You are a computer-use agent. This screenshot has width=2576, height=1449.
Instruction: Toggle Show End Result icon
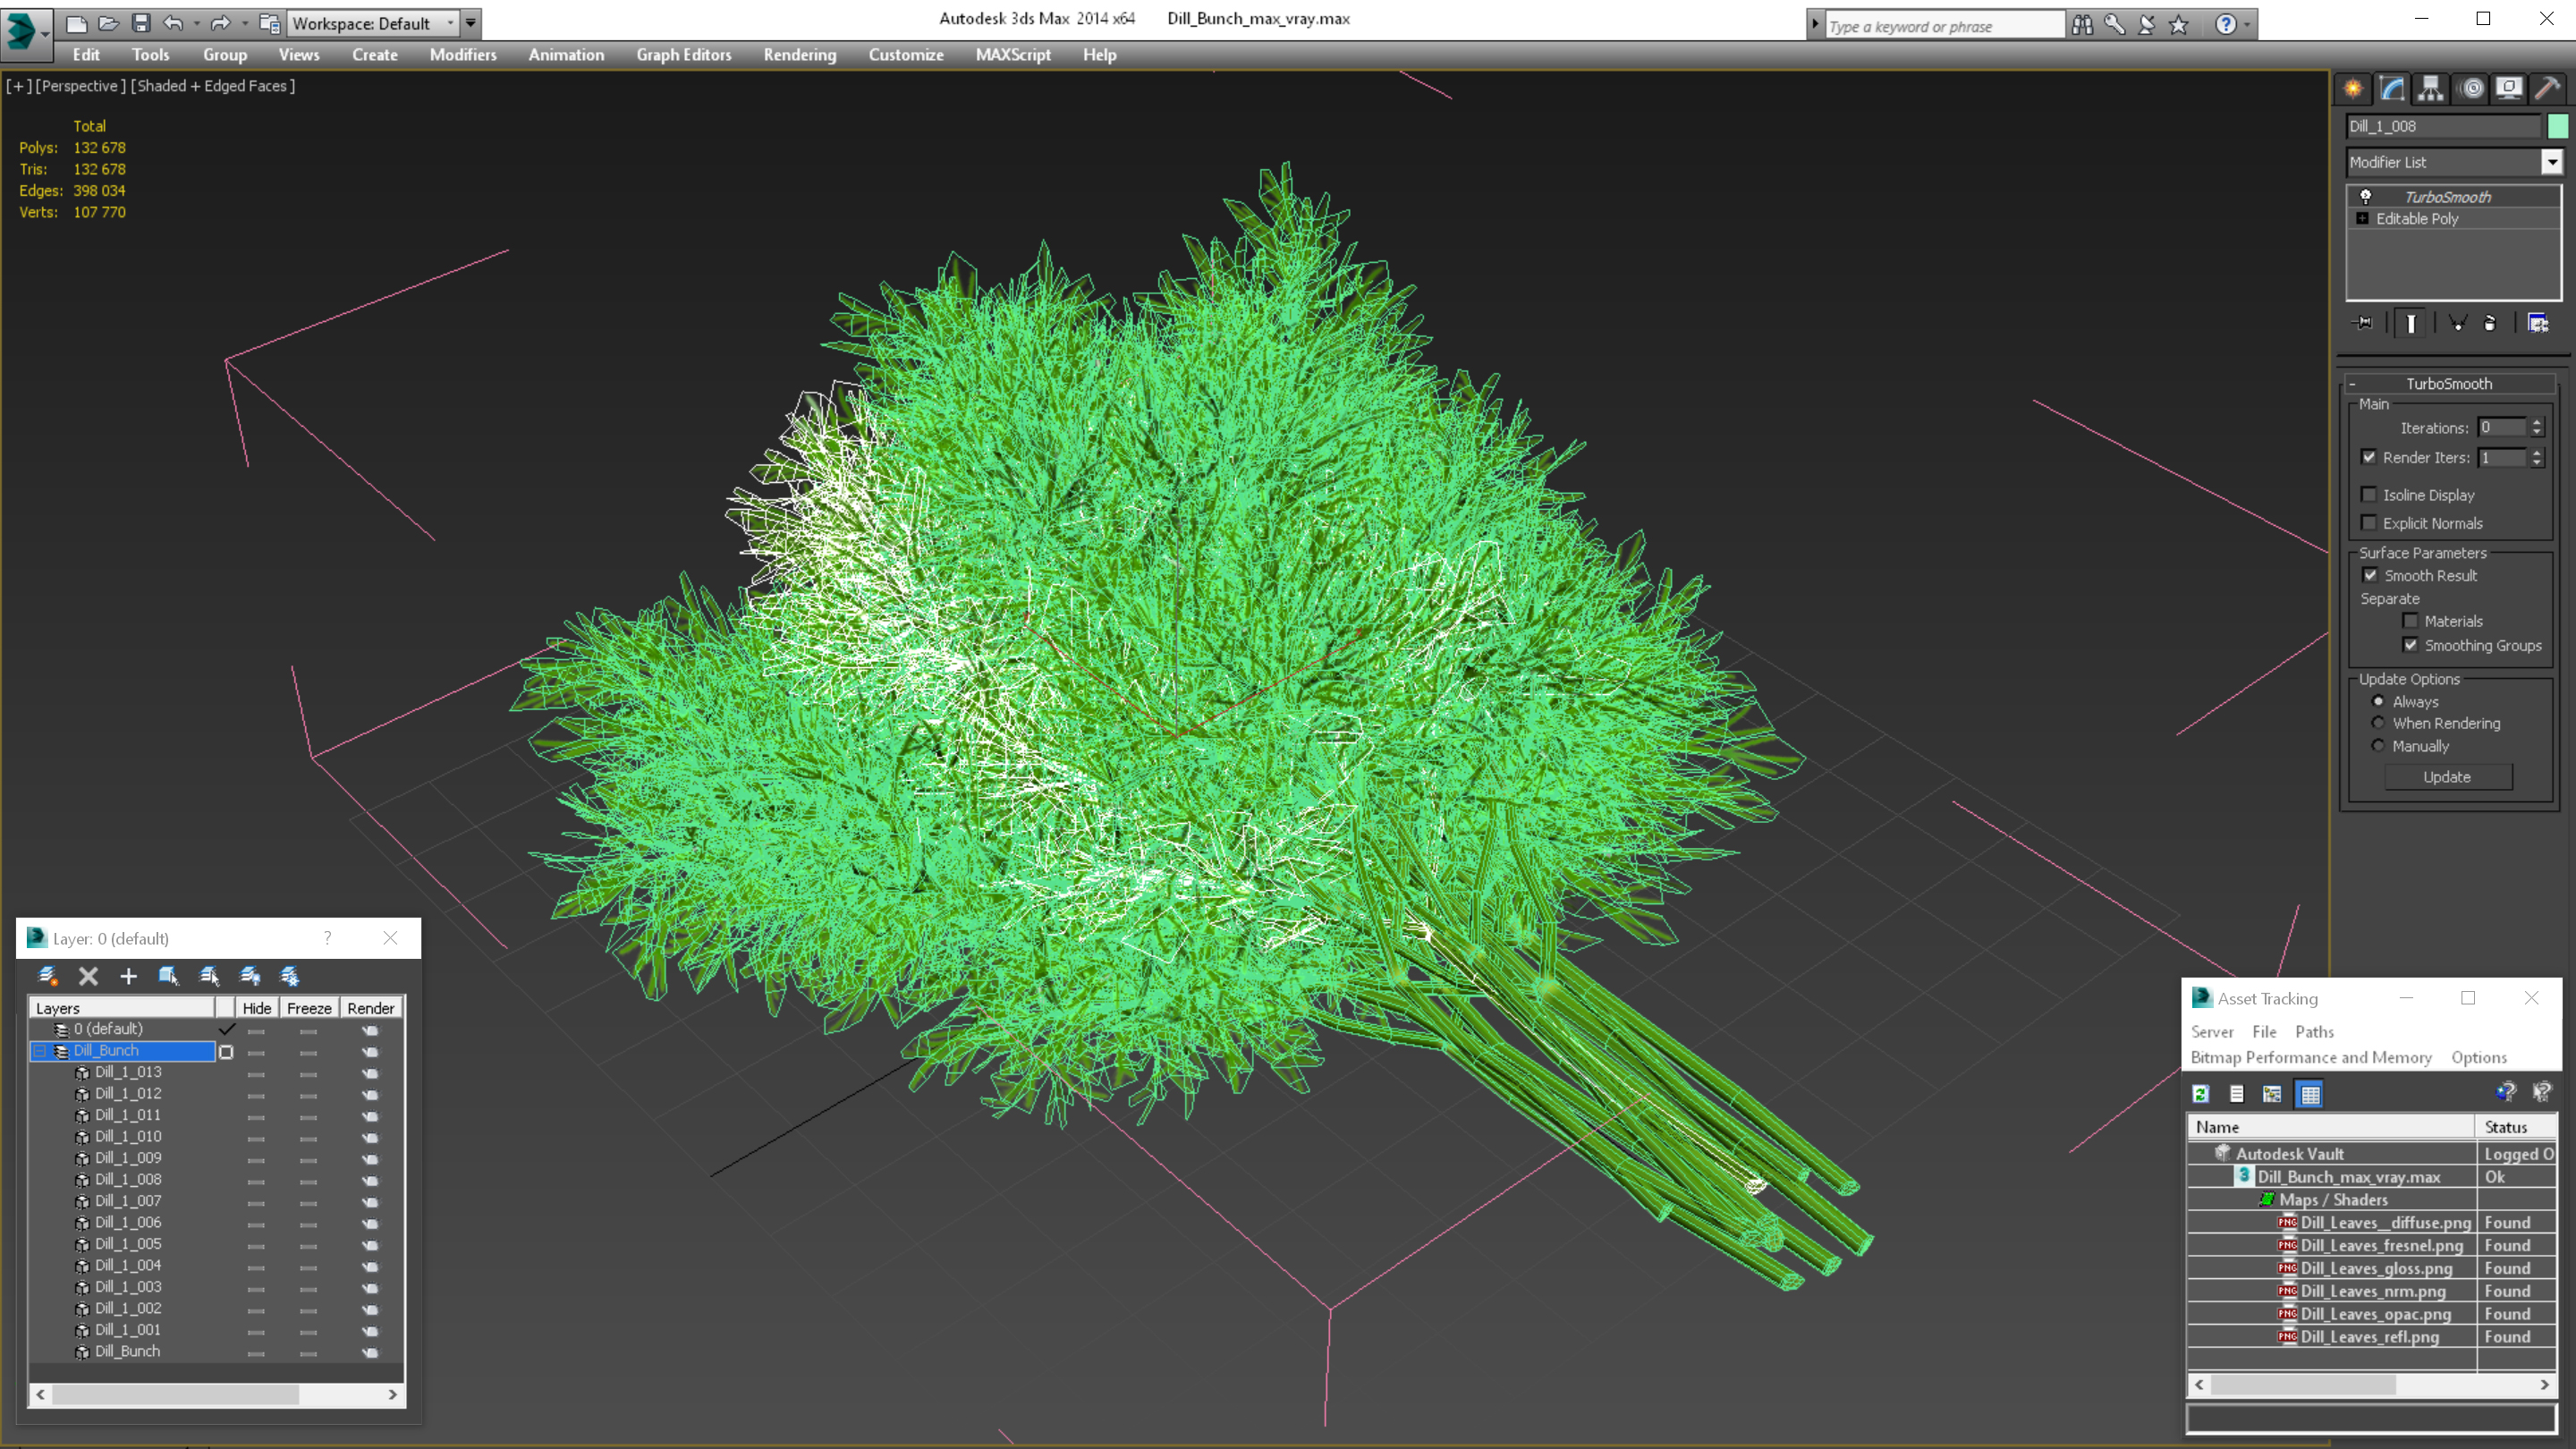point(2411,323)
